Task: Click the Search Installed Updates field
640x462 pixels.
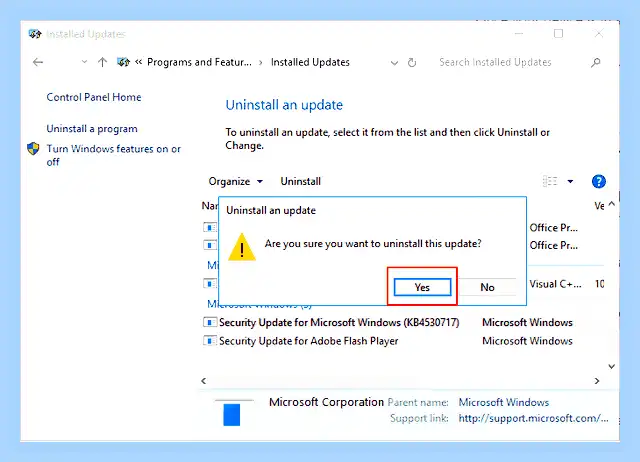Action: coord(495,62)
